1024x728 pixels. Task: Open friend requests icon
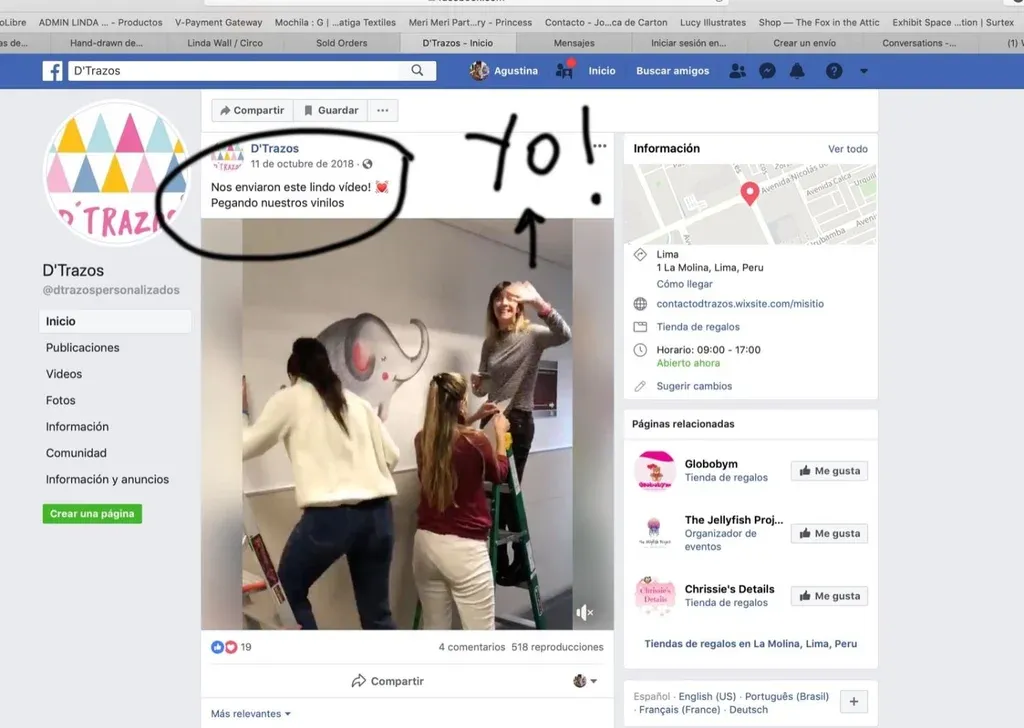click(x=737, y=71)
